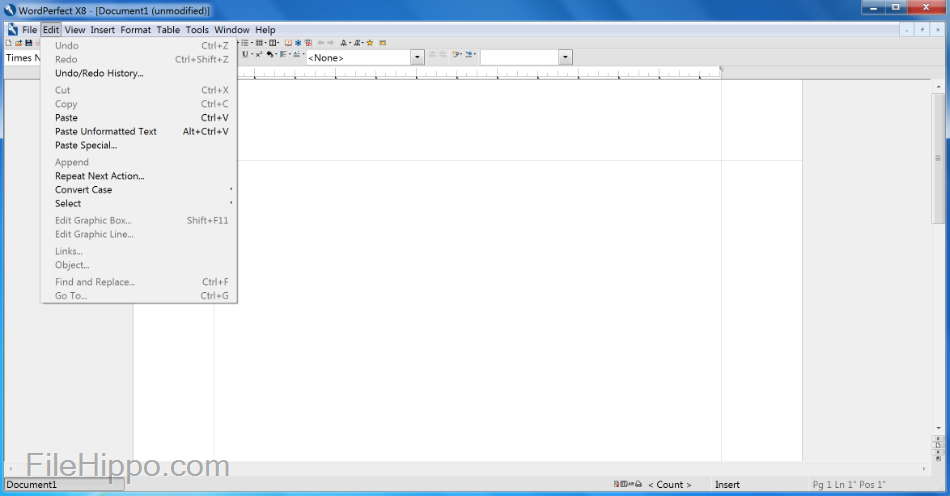Click the vertical scrollbar up arrow
The width and height of the screenshot is (950, 496).
[938, 87]
